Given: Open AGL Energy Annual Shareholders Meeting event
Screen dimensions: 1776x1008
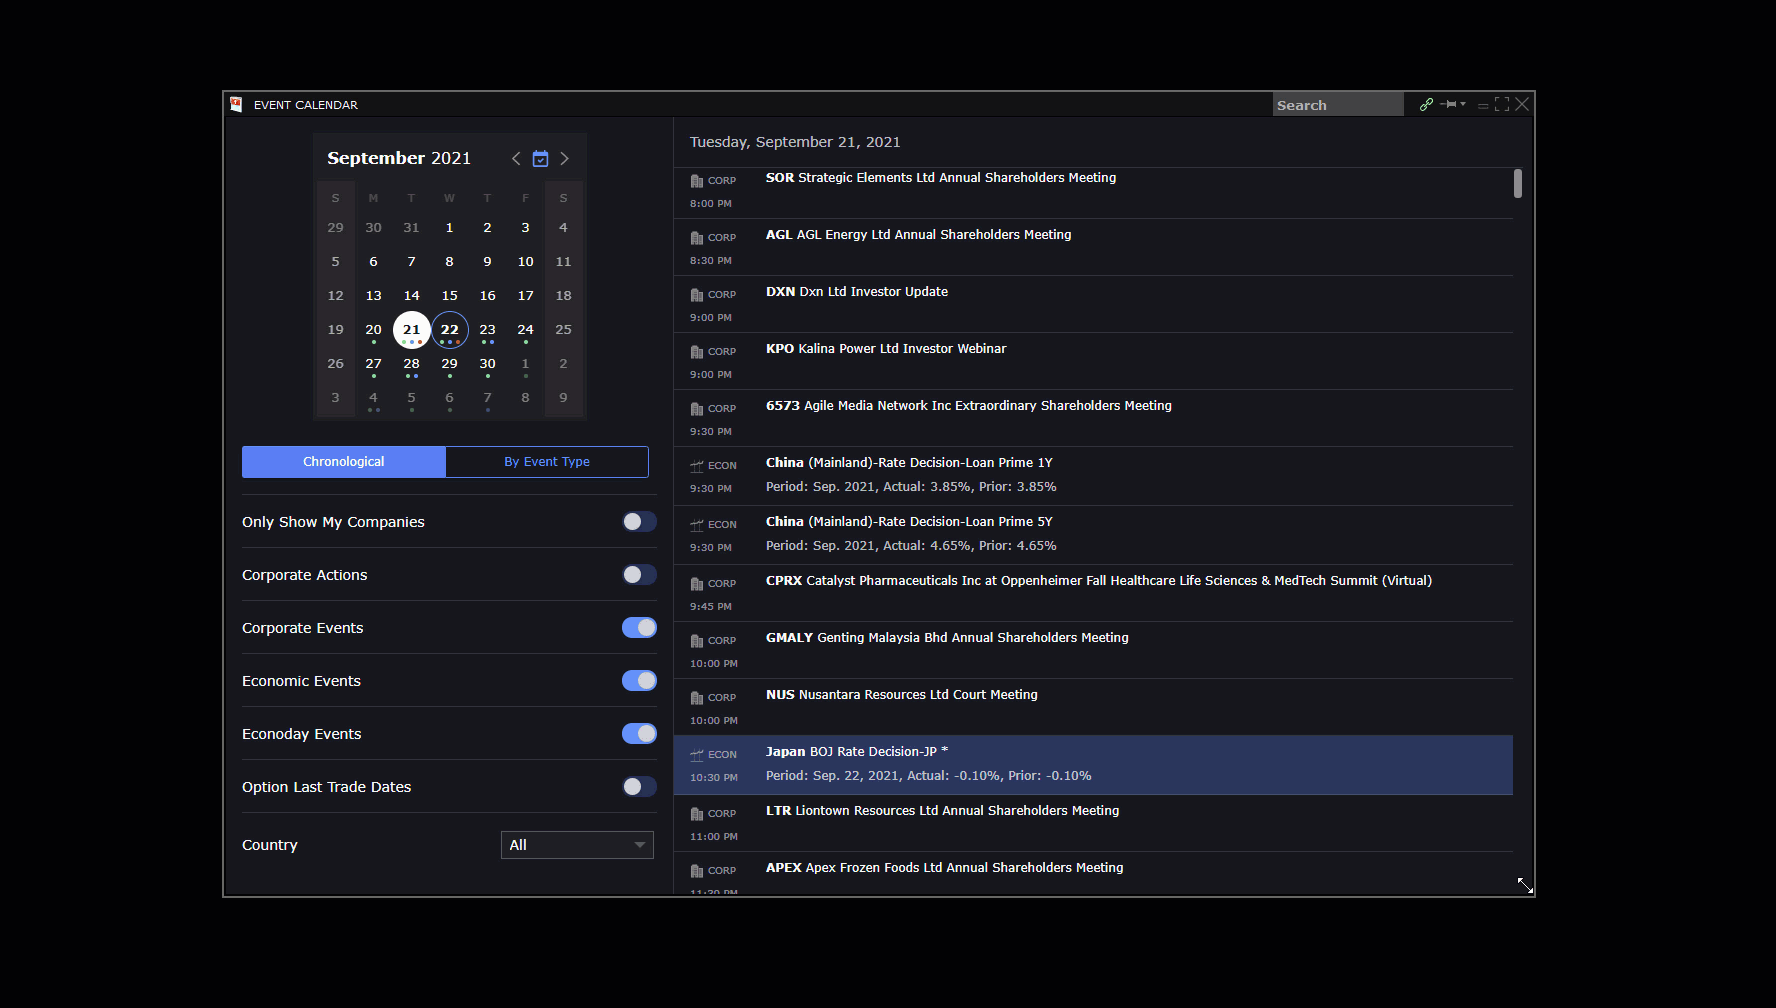Looking at the screenshot, I should (x=918, y=235).
